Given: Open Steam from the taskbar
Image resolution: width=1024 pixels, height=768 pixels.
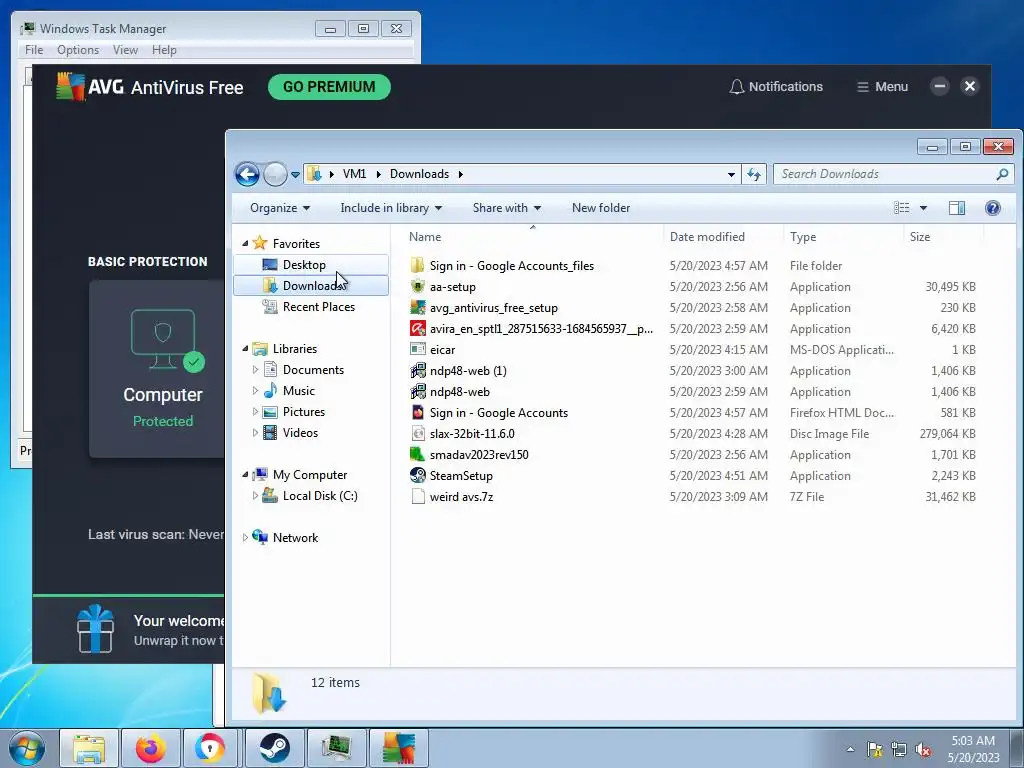Looking at the screenshot, I should (275, 748).
